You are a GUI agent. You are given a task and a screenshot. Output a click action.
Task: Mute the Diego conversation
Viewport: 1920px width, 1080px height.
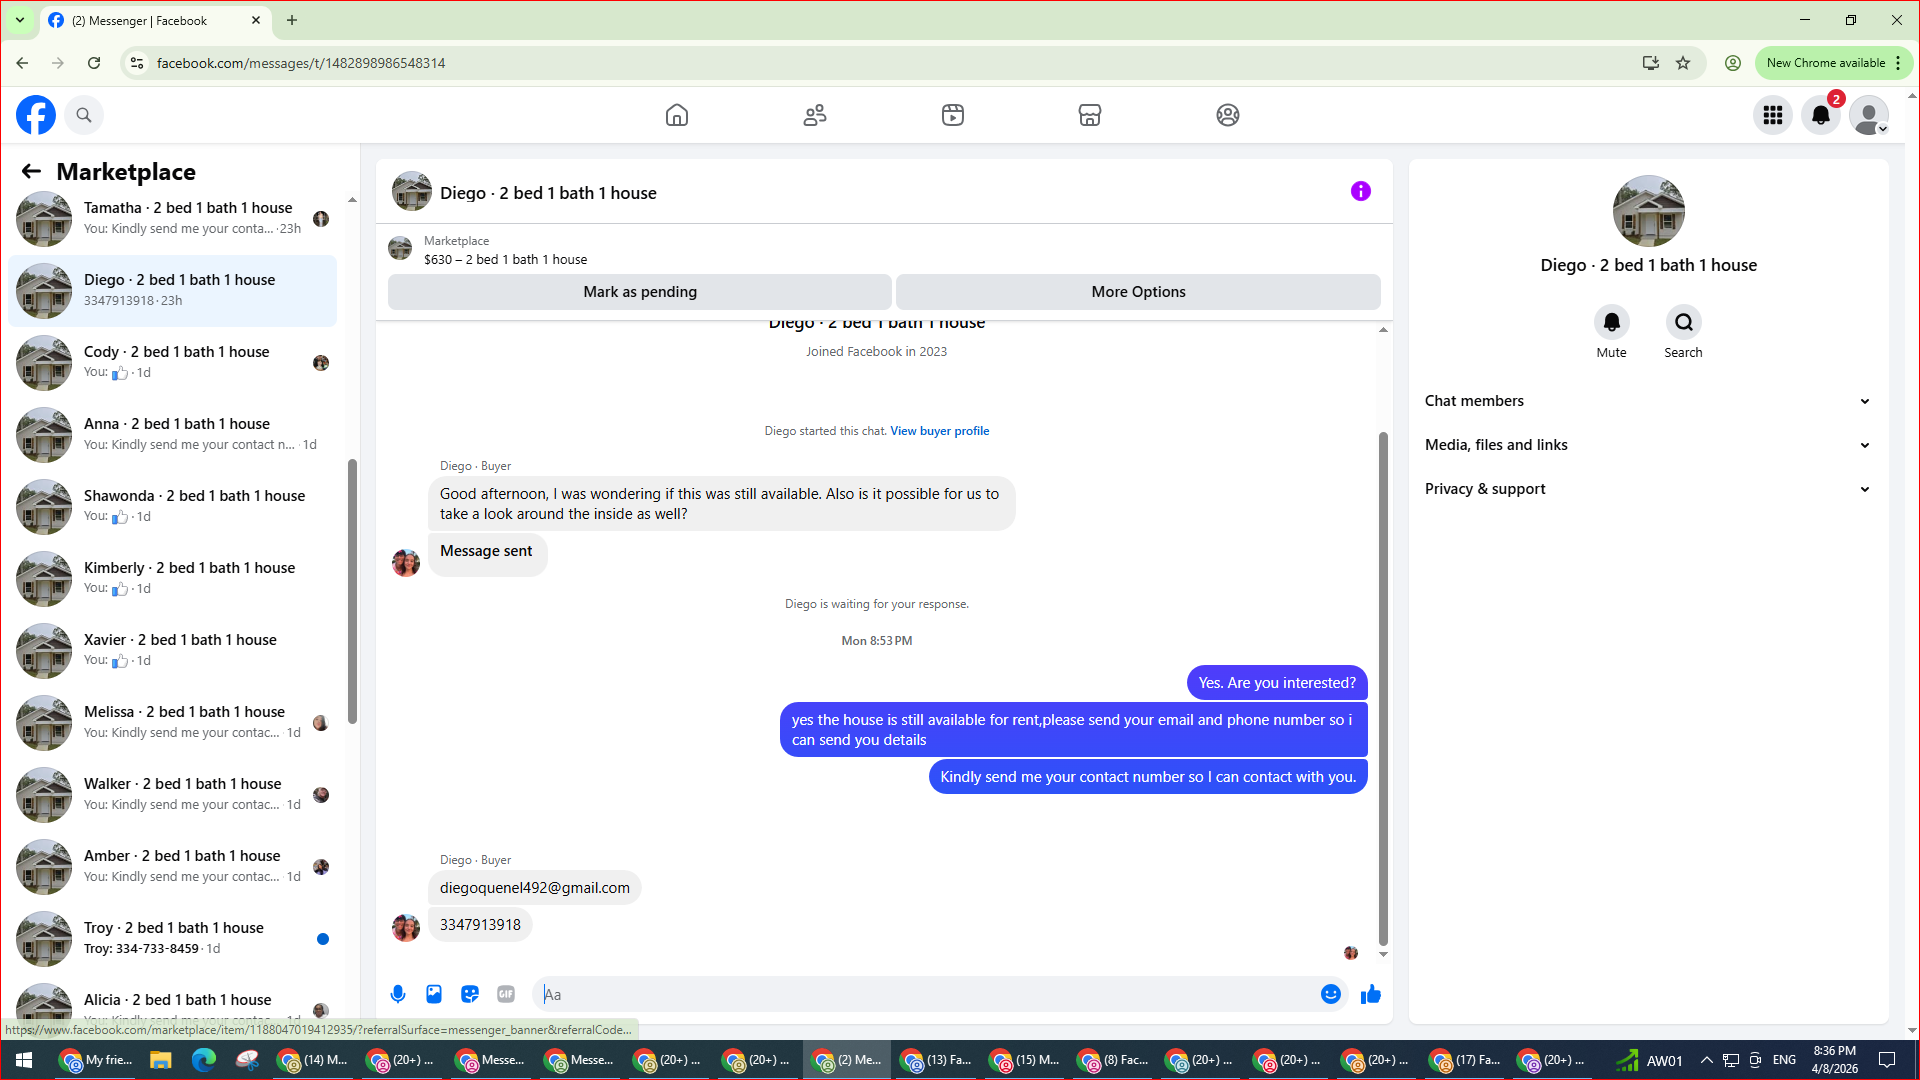point(1611,323)
